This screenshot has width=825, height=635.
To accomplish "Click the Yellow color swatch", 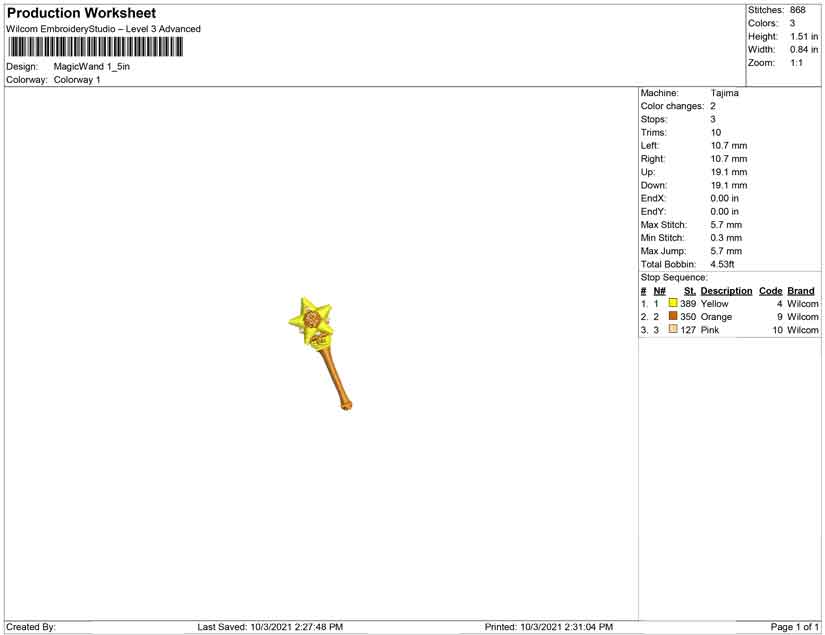I will (x=672, y=303).
